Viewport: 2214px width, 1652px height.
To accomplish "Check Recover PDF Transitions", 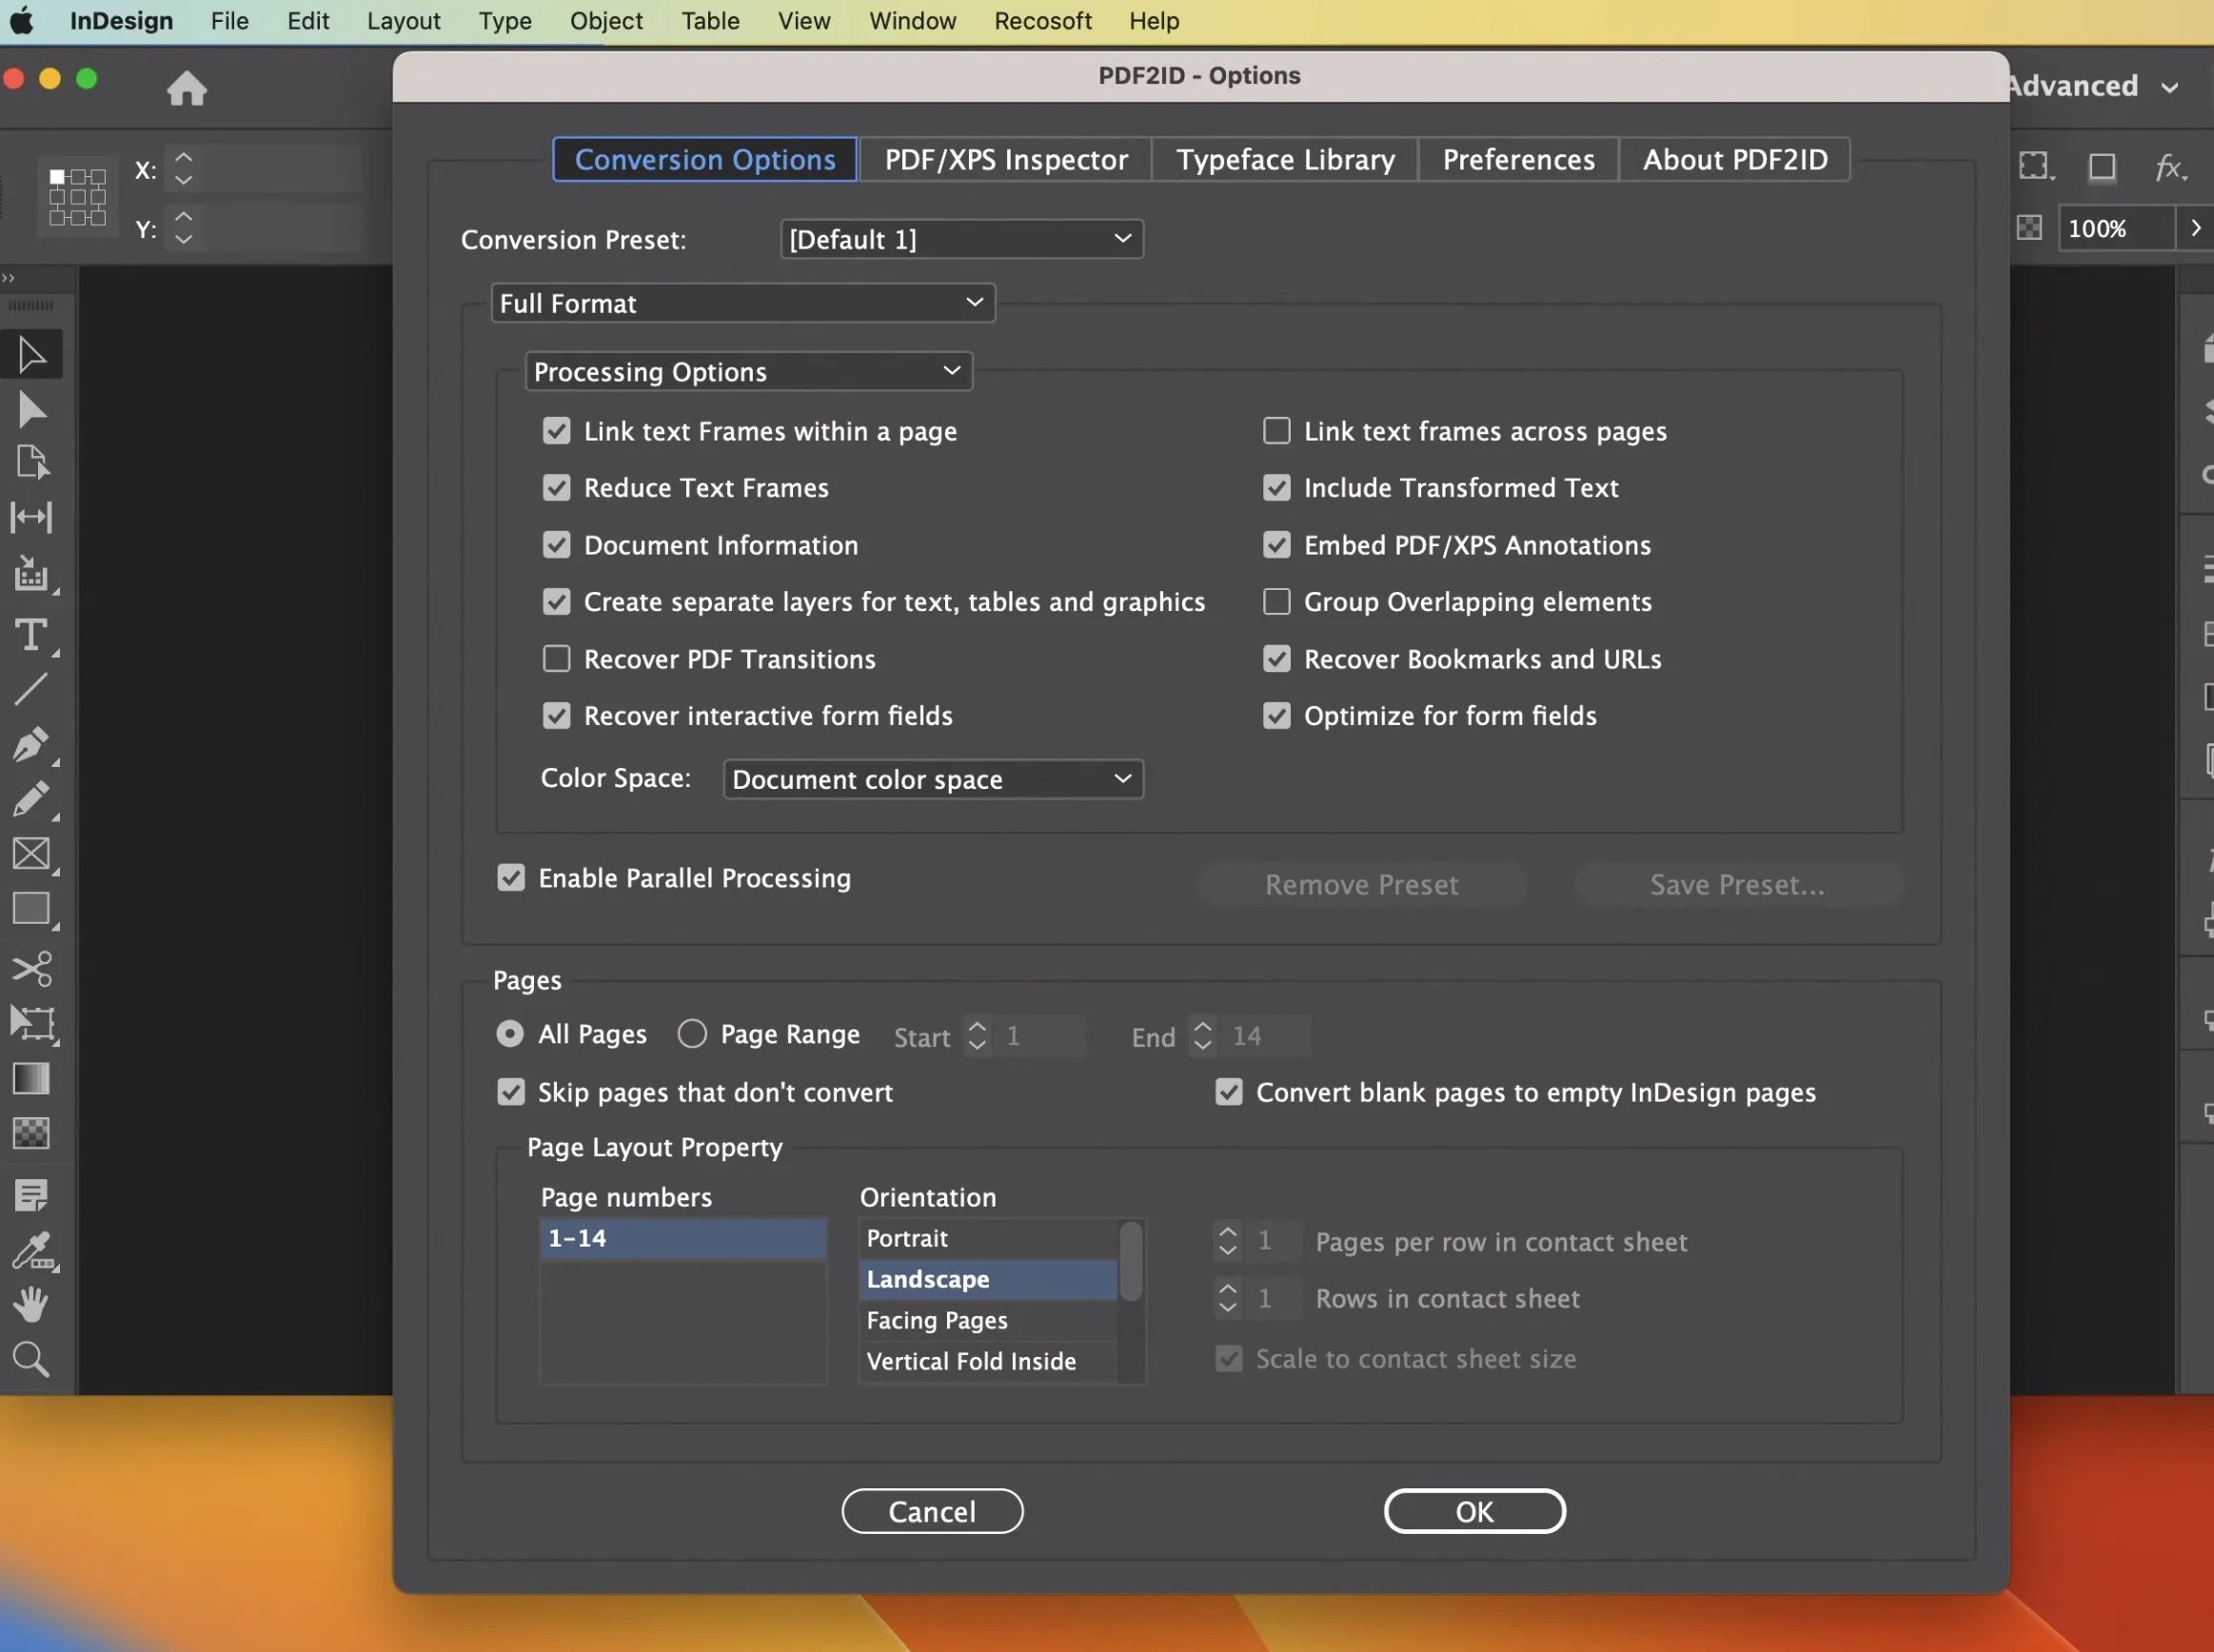I will point(557,658).
